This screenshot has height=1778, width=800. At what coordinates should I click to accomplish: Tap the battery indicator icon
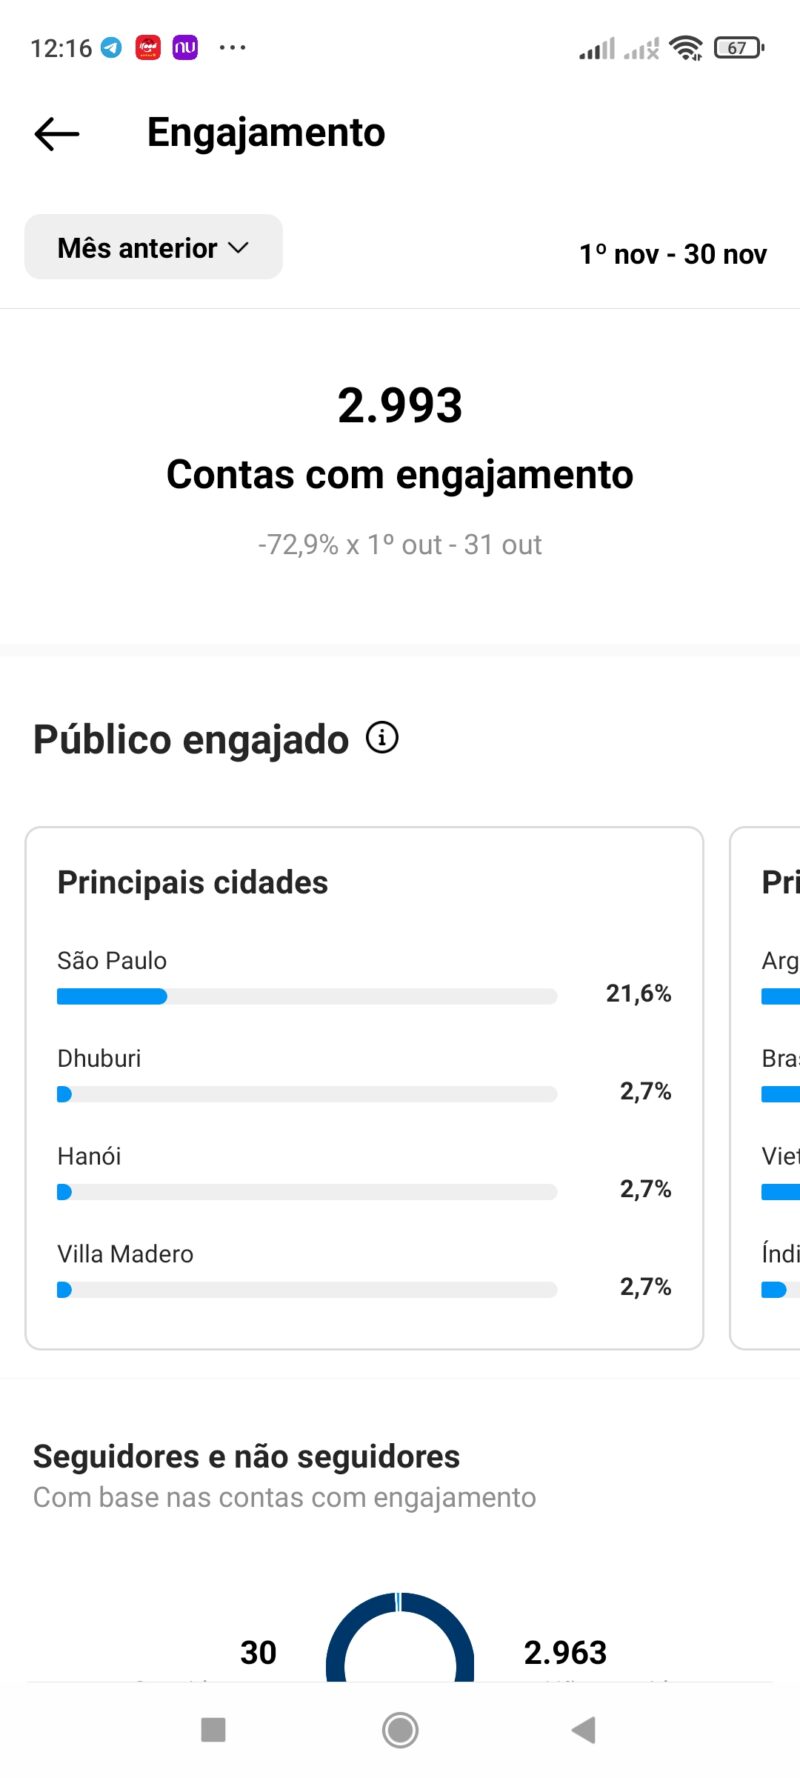tap(739, 47)
